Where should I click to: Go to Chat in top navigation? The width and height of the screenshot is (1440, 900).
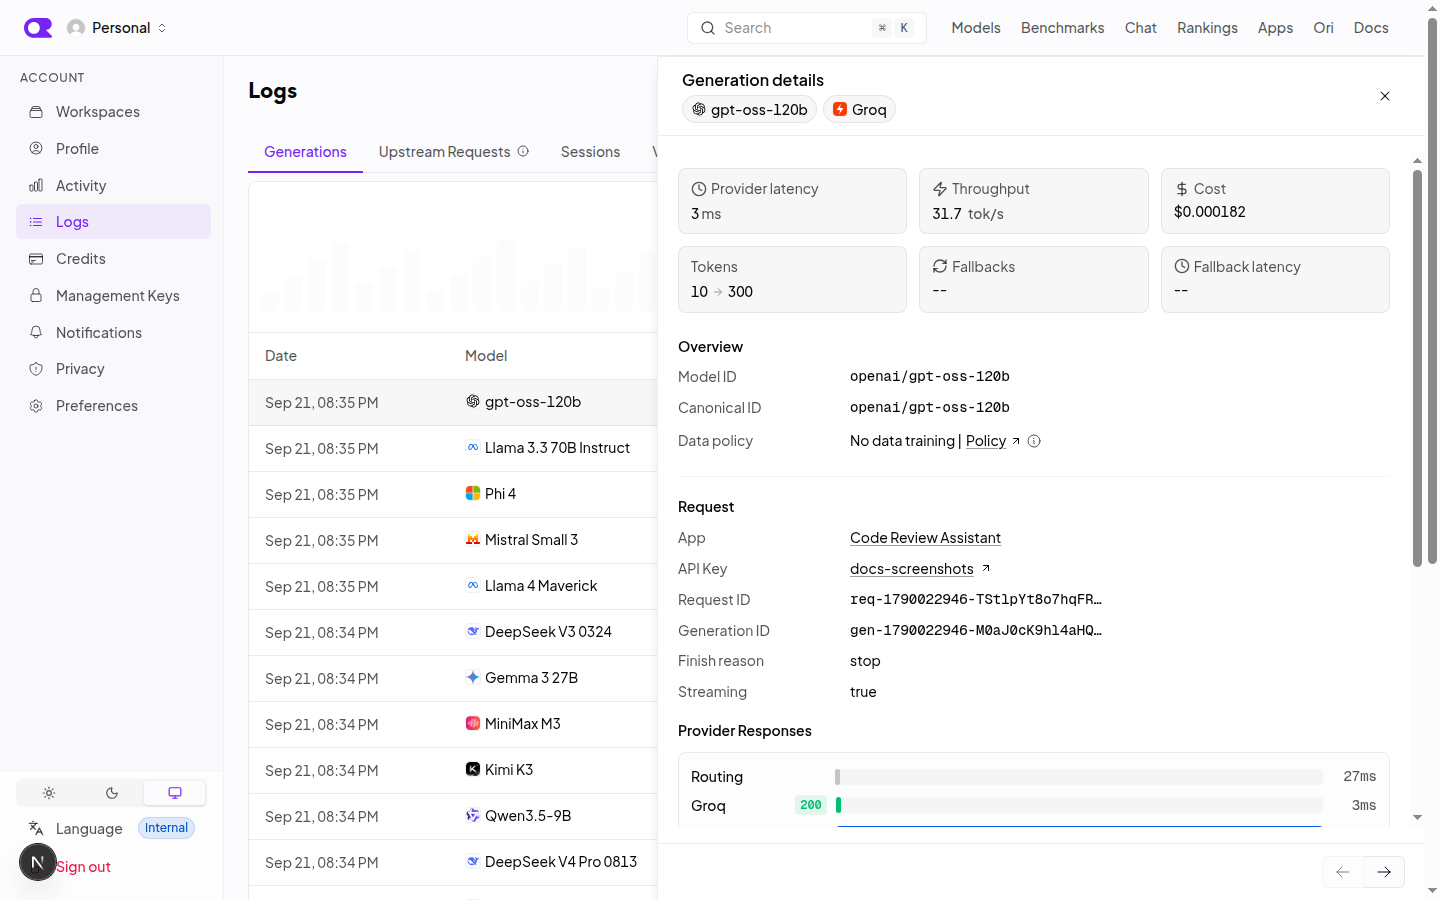tap(1140, 28)
